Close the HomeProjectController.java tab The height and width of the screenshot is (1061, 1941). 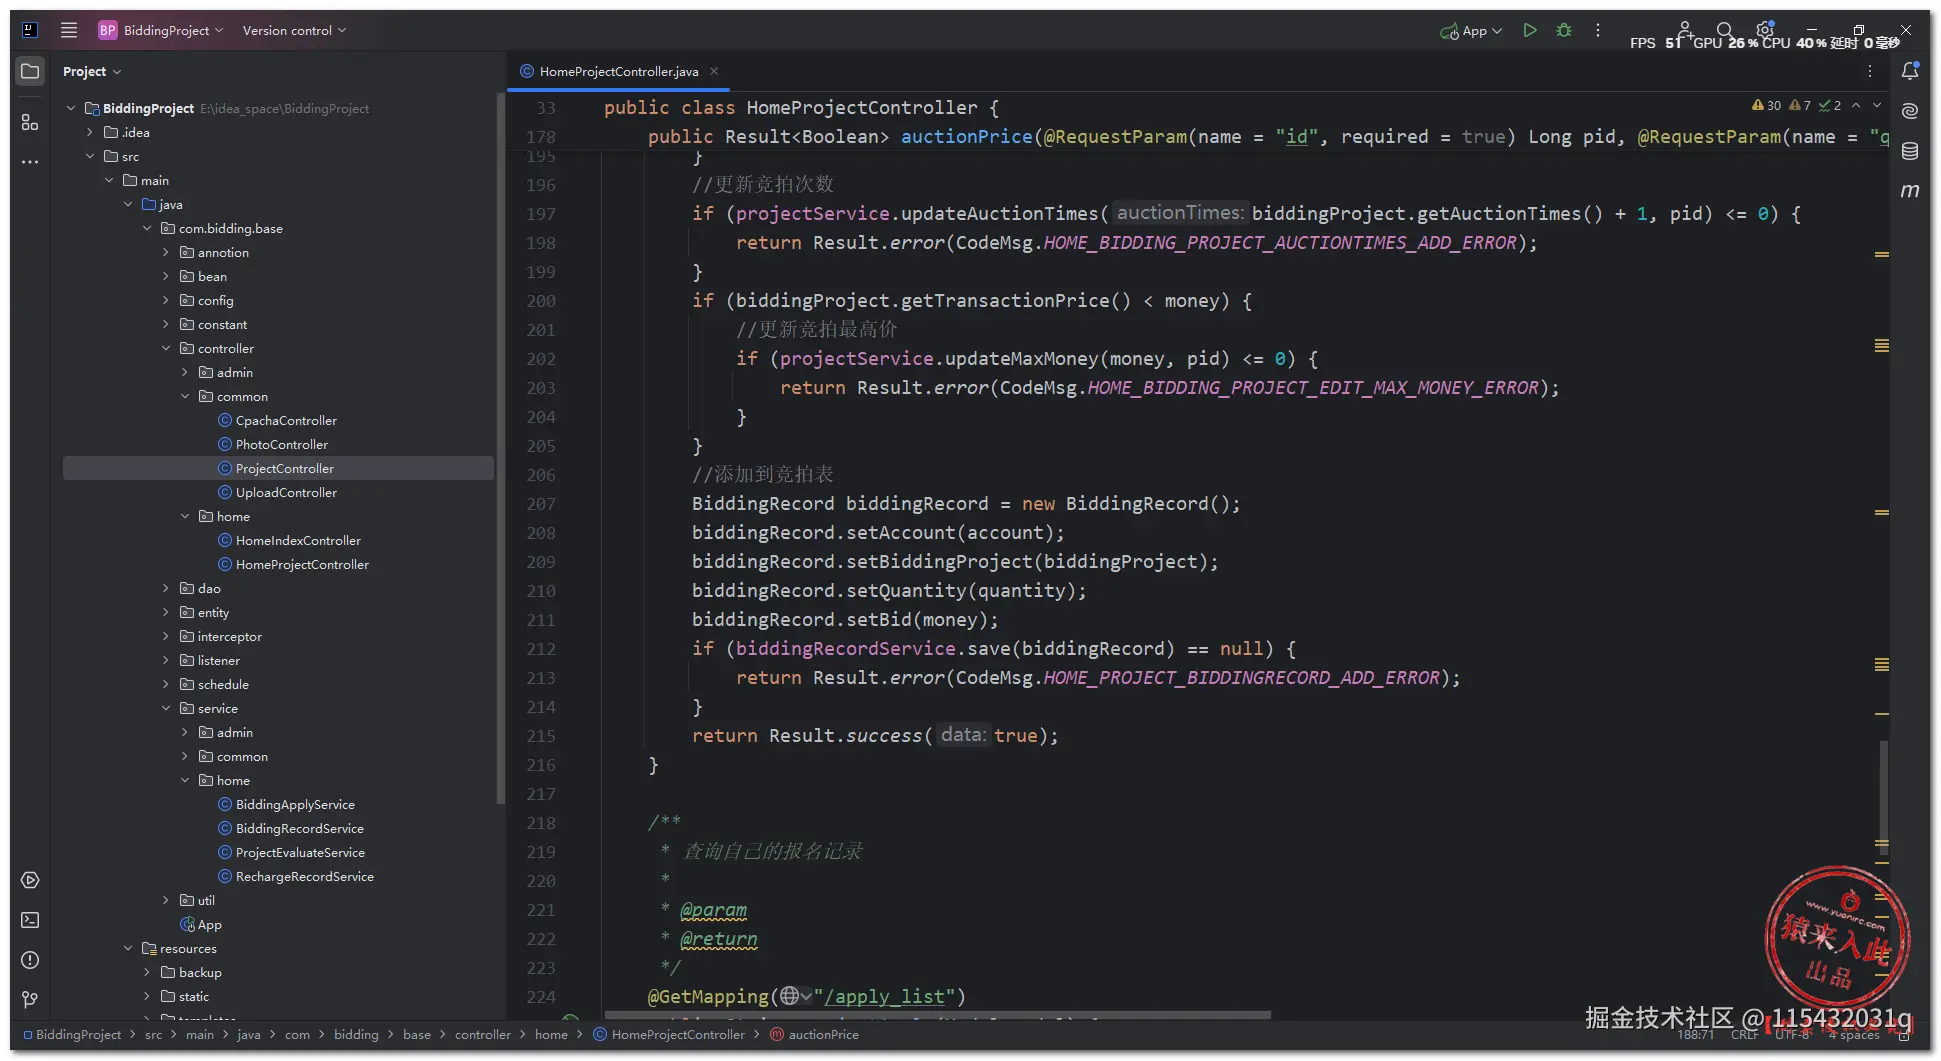coord(714,71)
